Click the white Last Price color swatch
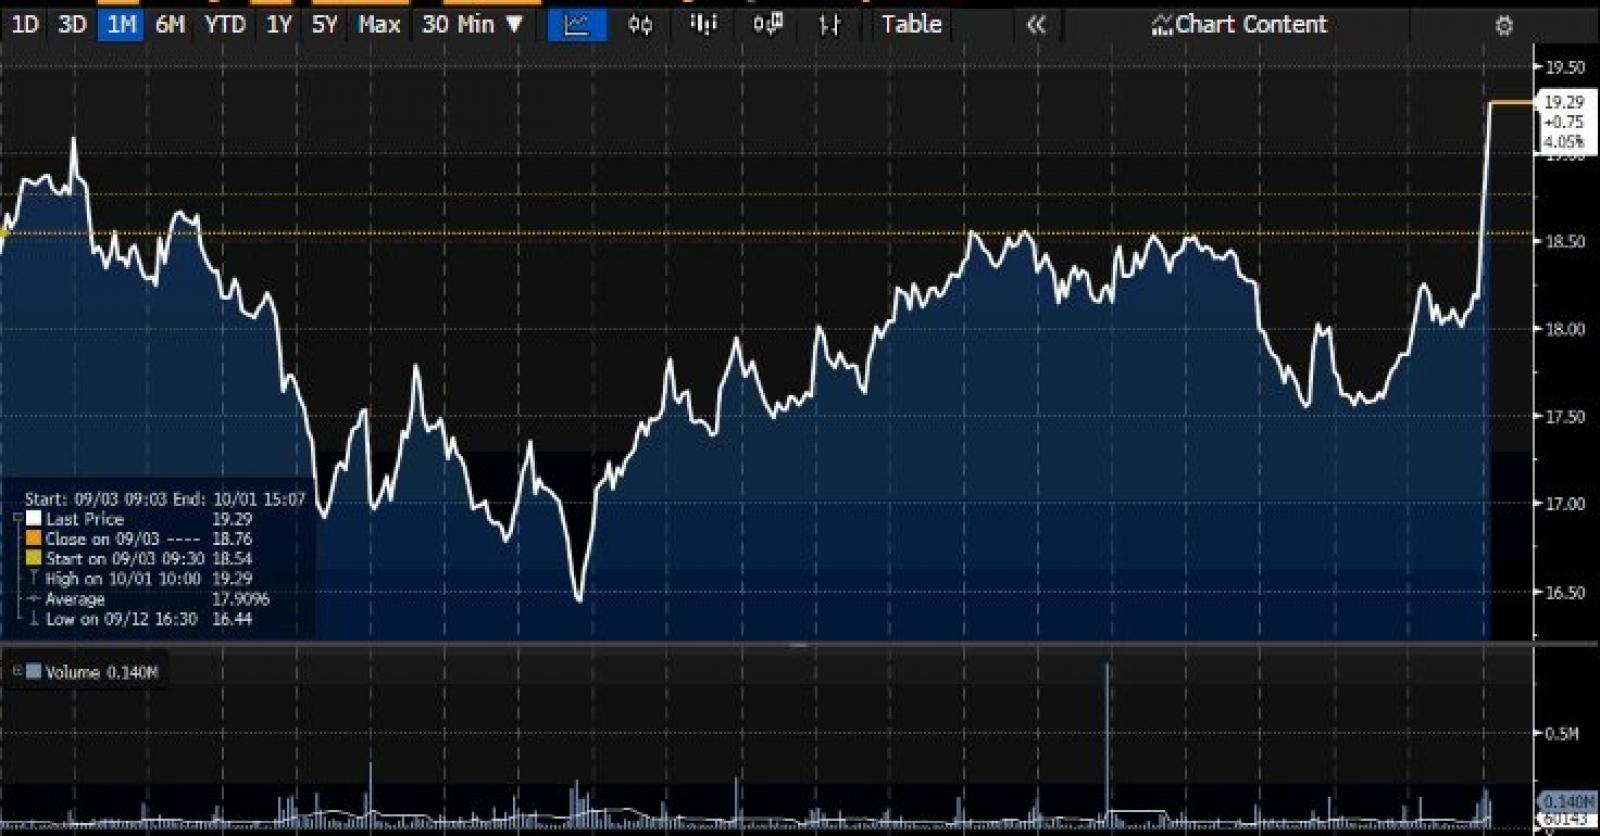 [x=34, y=518]
